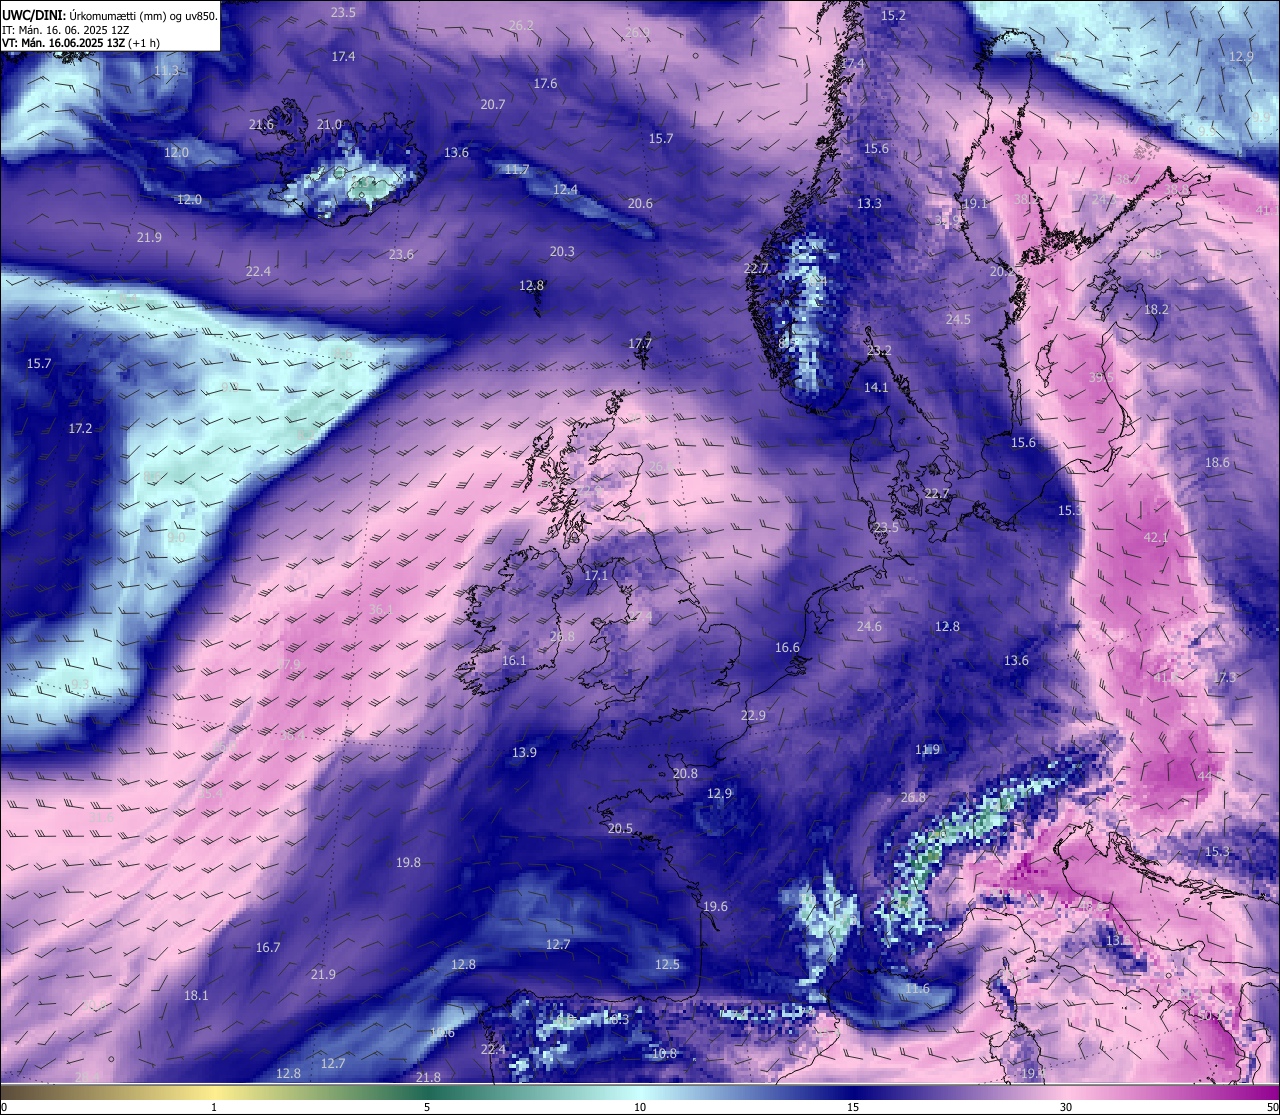Click the 37.9 map value label
The image size is (1280, 1115).
[289, 665]
